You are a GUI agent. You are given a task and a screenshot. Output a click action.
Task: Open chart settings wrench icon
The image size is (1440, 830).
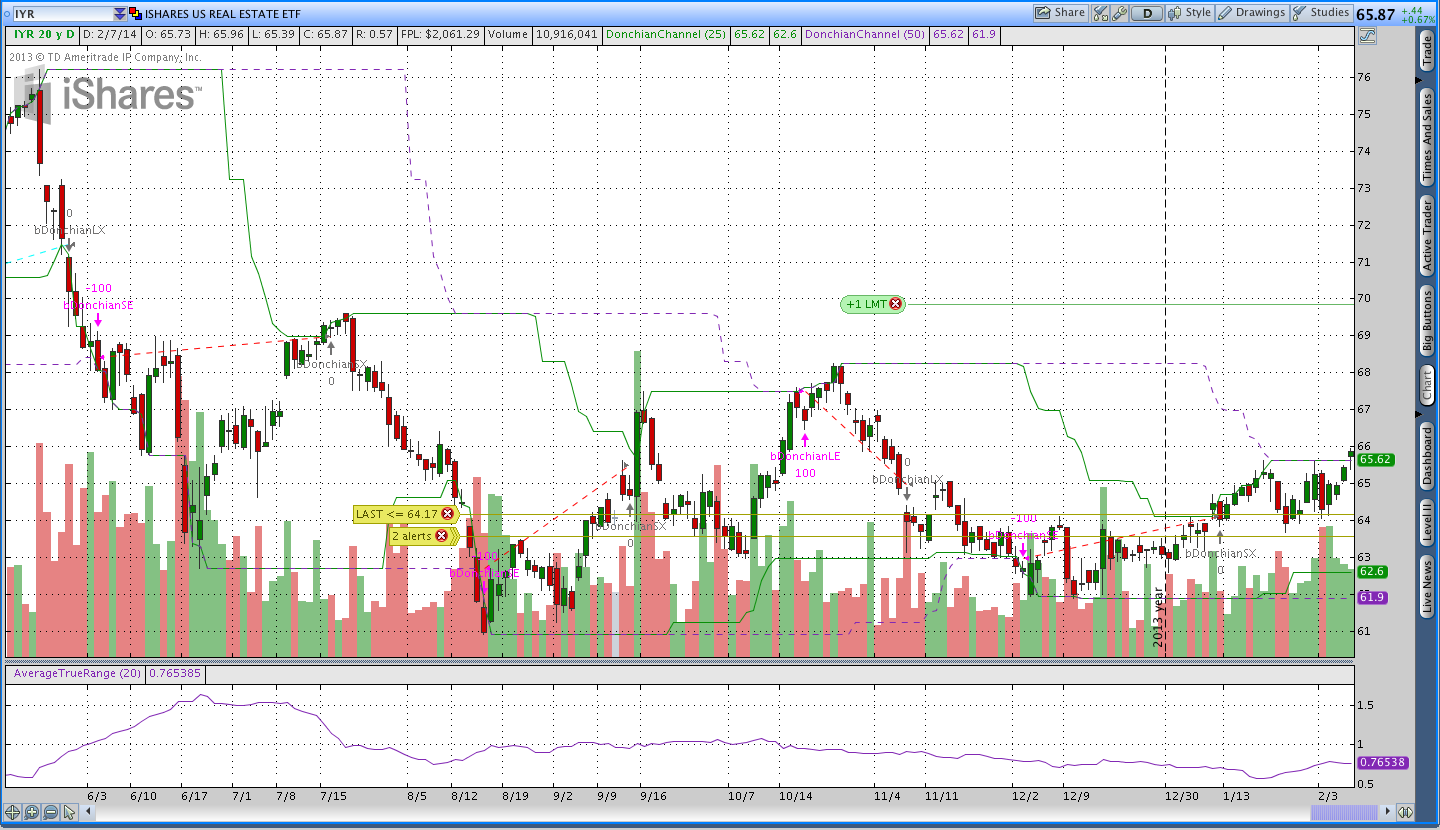pyautogui.click(x=1120, y=13)
